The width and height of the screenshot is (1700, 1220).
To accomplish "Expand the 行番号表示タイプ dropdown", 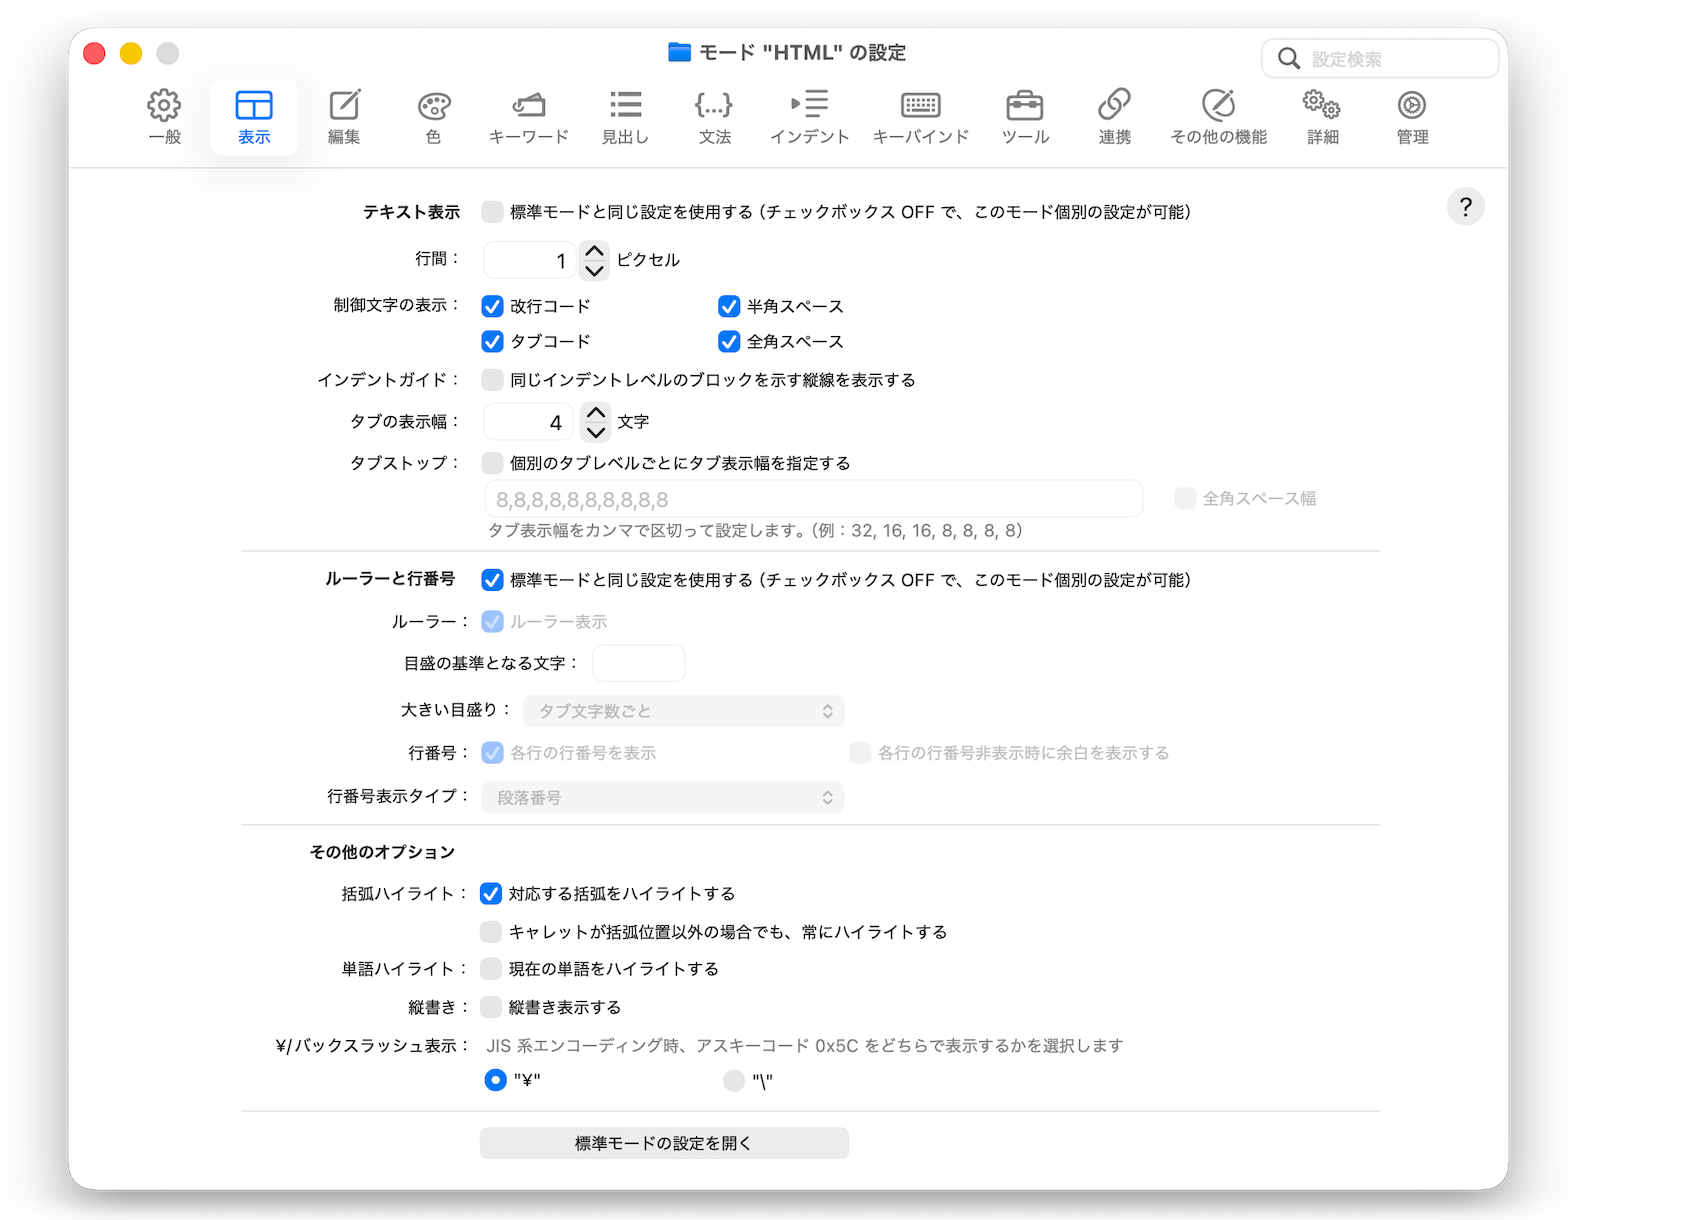I will [x=663, y=798].
